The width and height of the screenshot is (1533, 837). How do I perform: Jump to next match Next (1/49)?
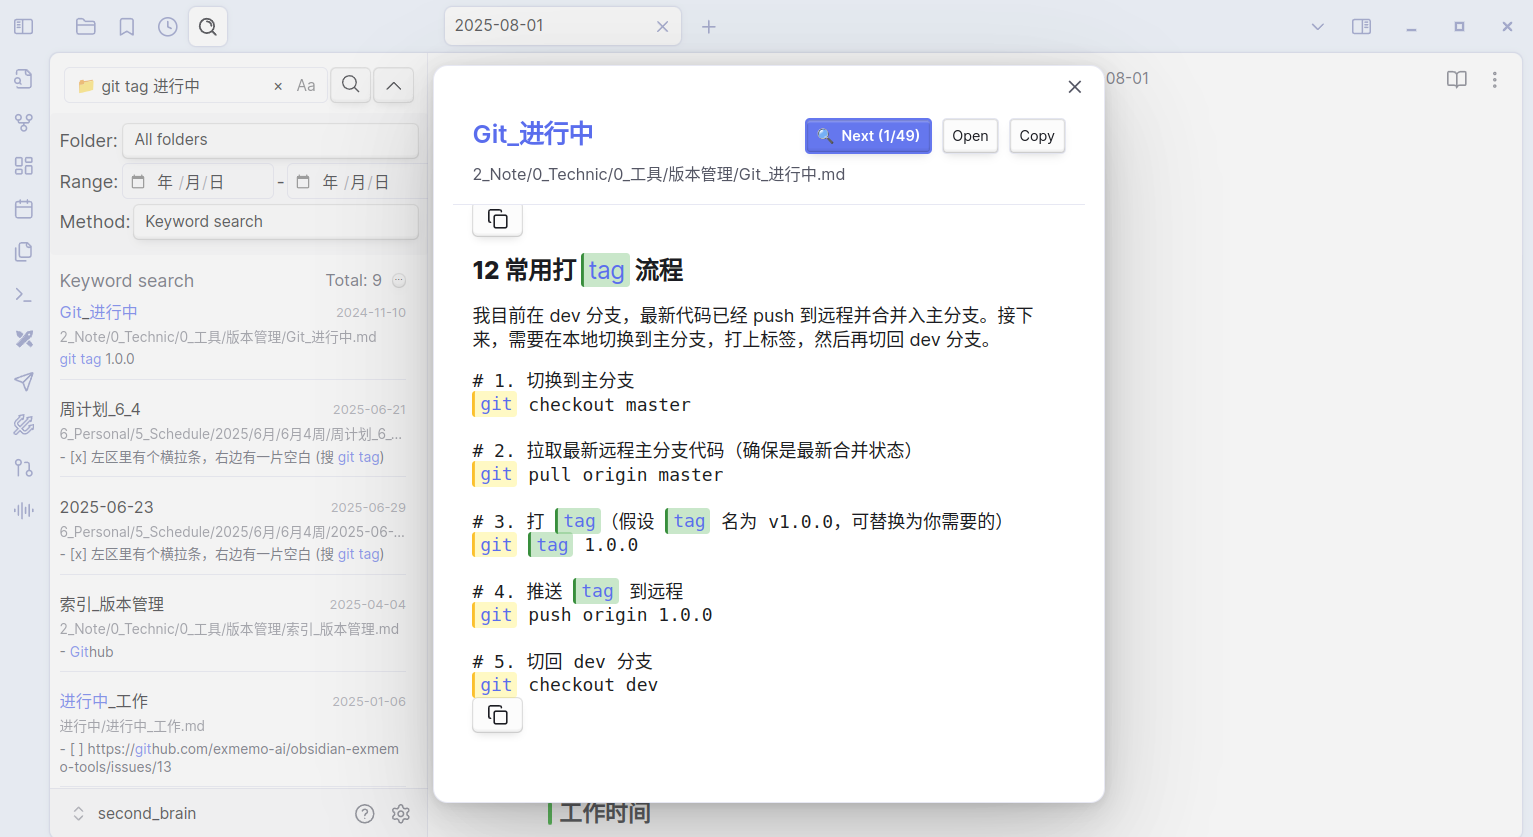(x=868, y=136)
